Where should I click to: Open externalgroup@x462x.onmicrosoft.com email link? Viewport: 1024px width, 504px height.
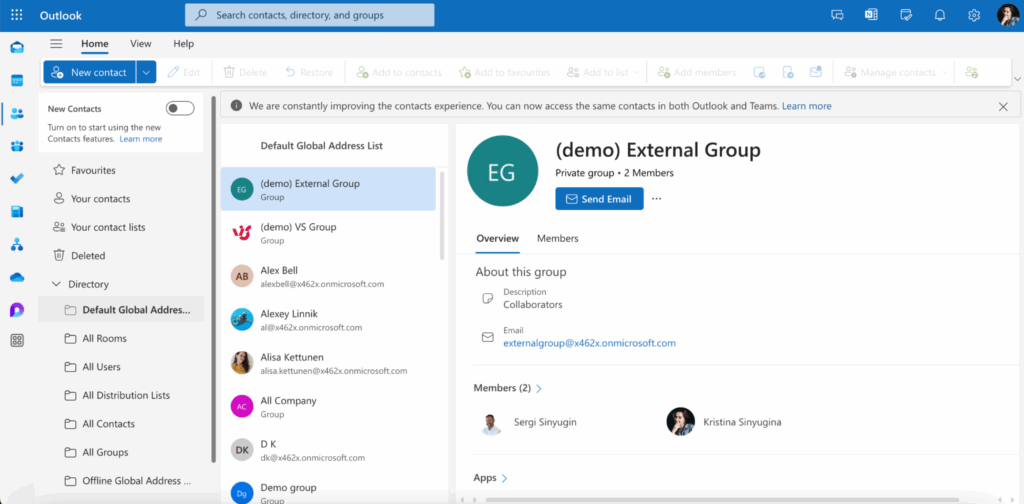[x=589, y=343]
